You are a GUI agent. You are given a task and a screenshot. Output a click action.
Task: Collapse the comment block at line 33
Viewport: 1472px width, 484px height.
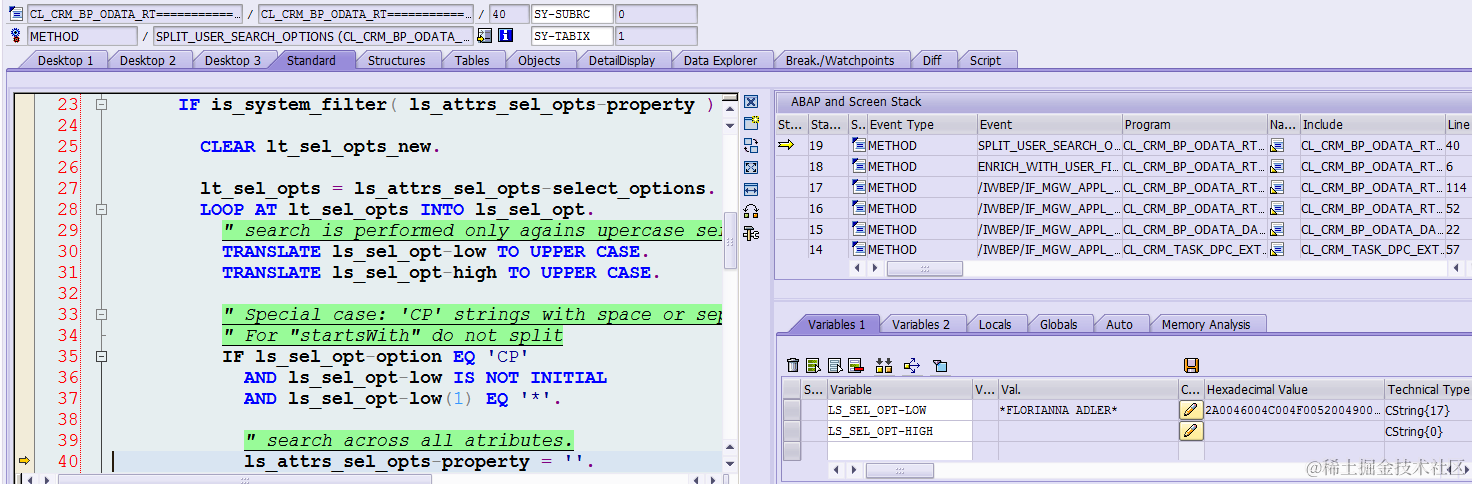point(100,315)
